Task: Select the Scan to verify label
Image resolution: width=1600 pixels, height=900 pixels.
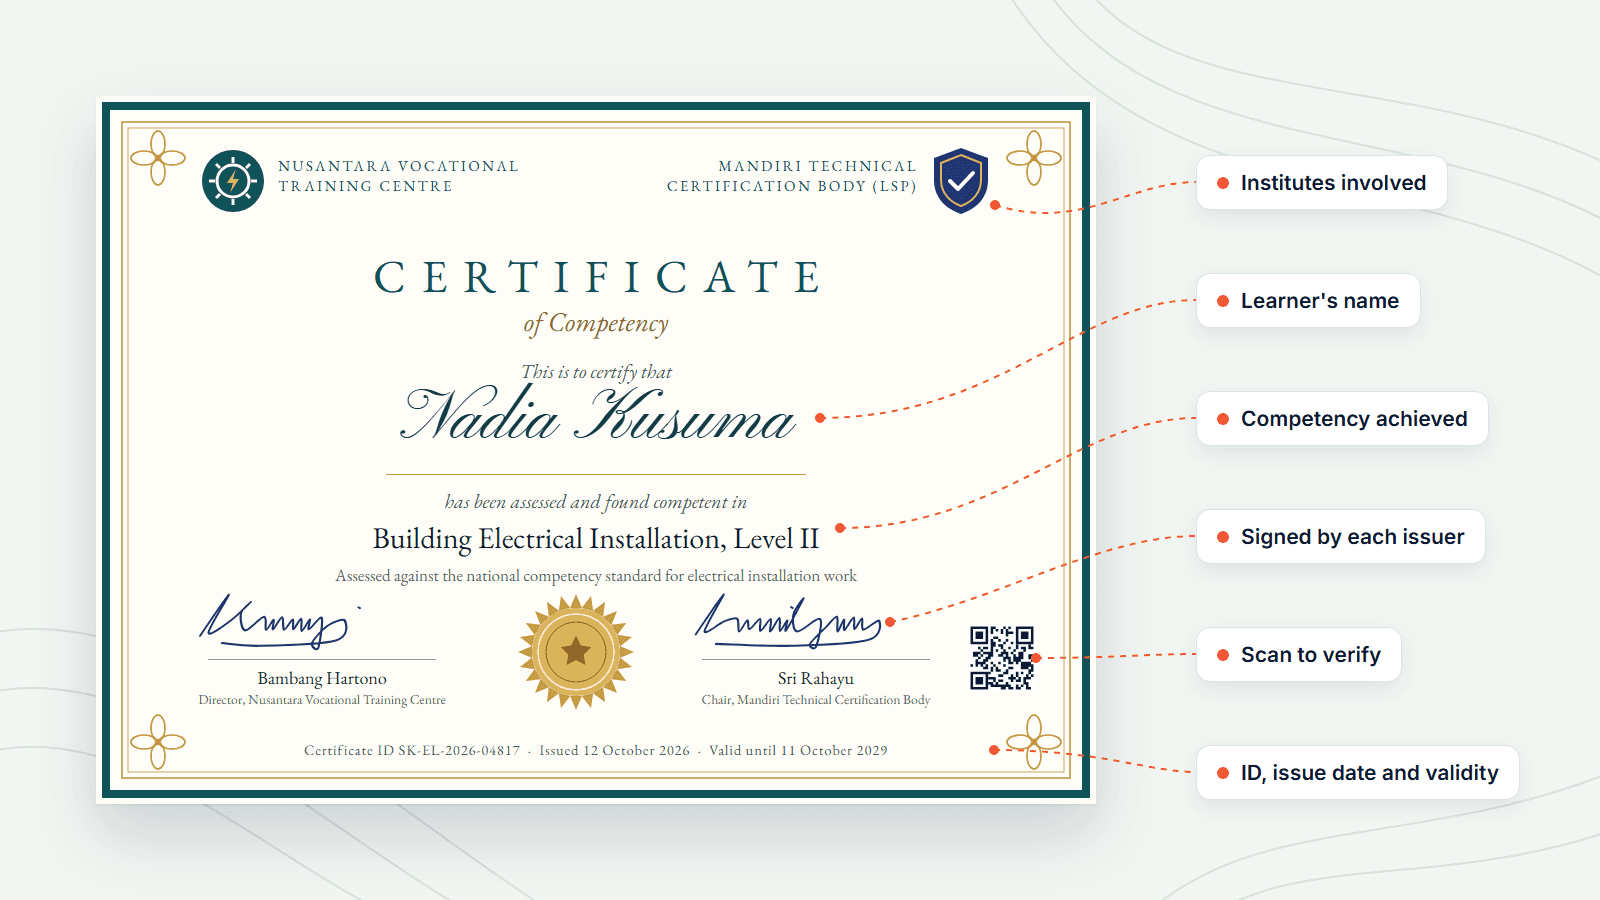Action: pyautogui.click(x=1299, y=655)
